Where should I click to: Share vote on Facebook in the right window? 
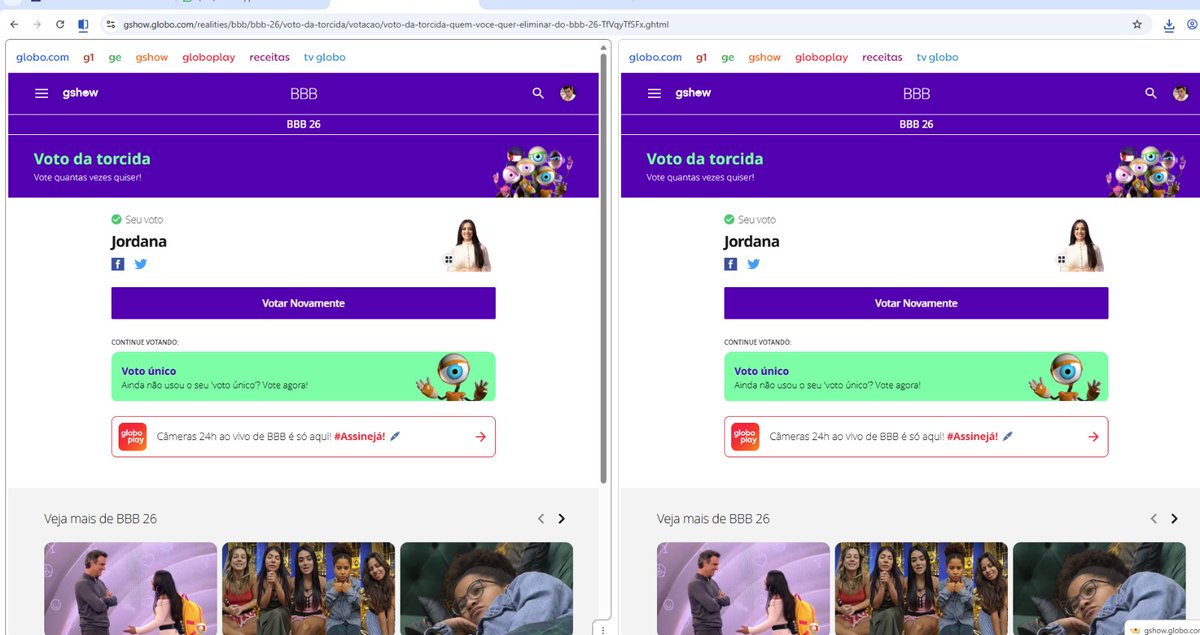731,264
